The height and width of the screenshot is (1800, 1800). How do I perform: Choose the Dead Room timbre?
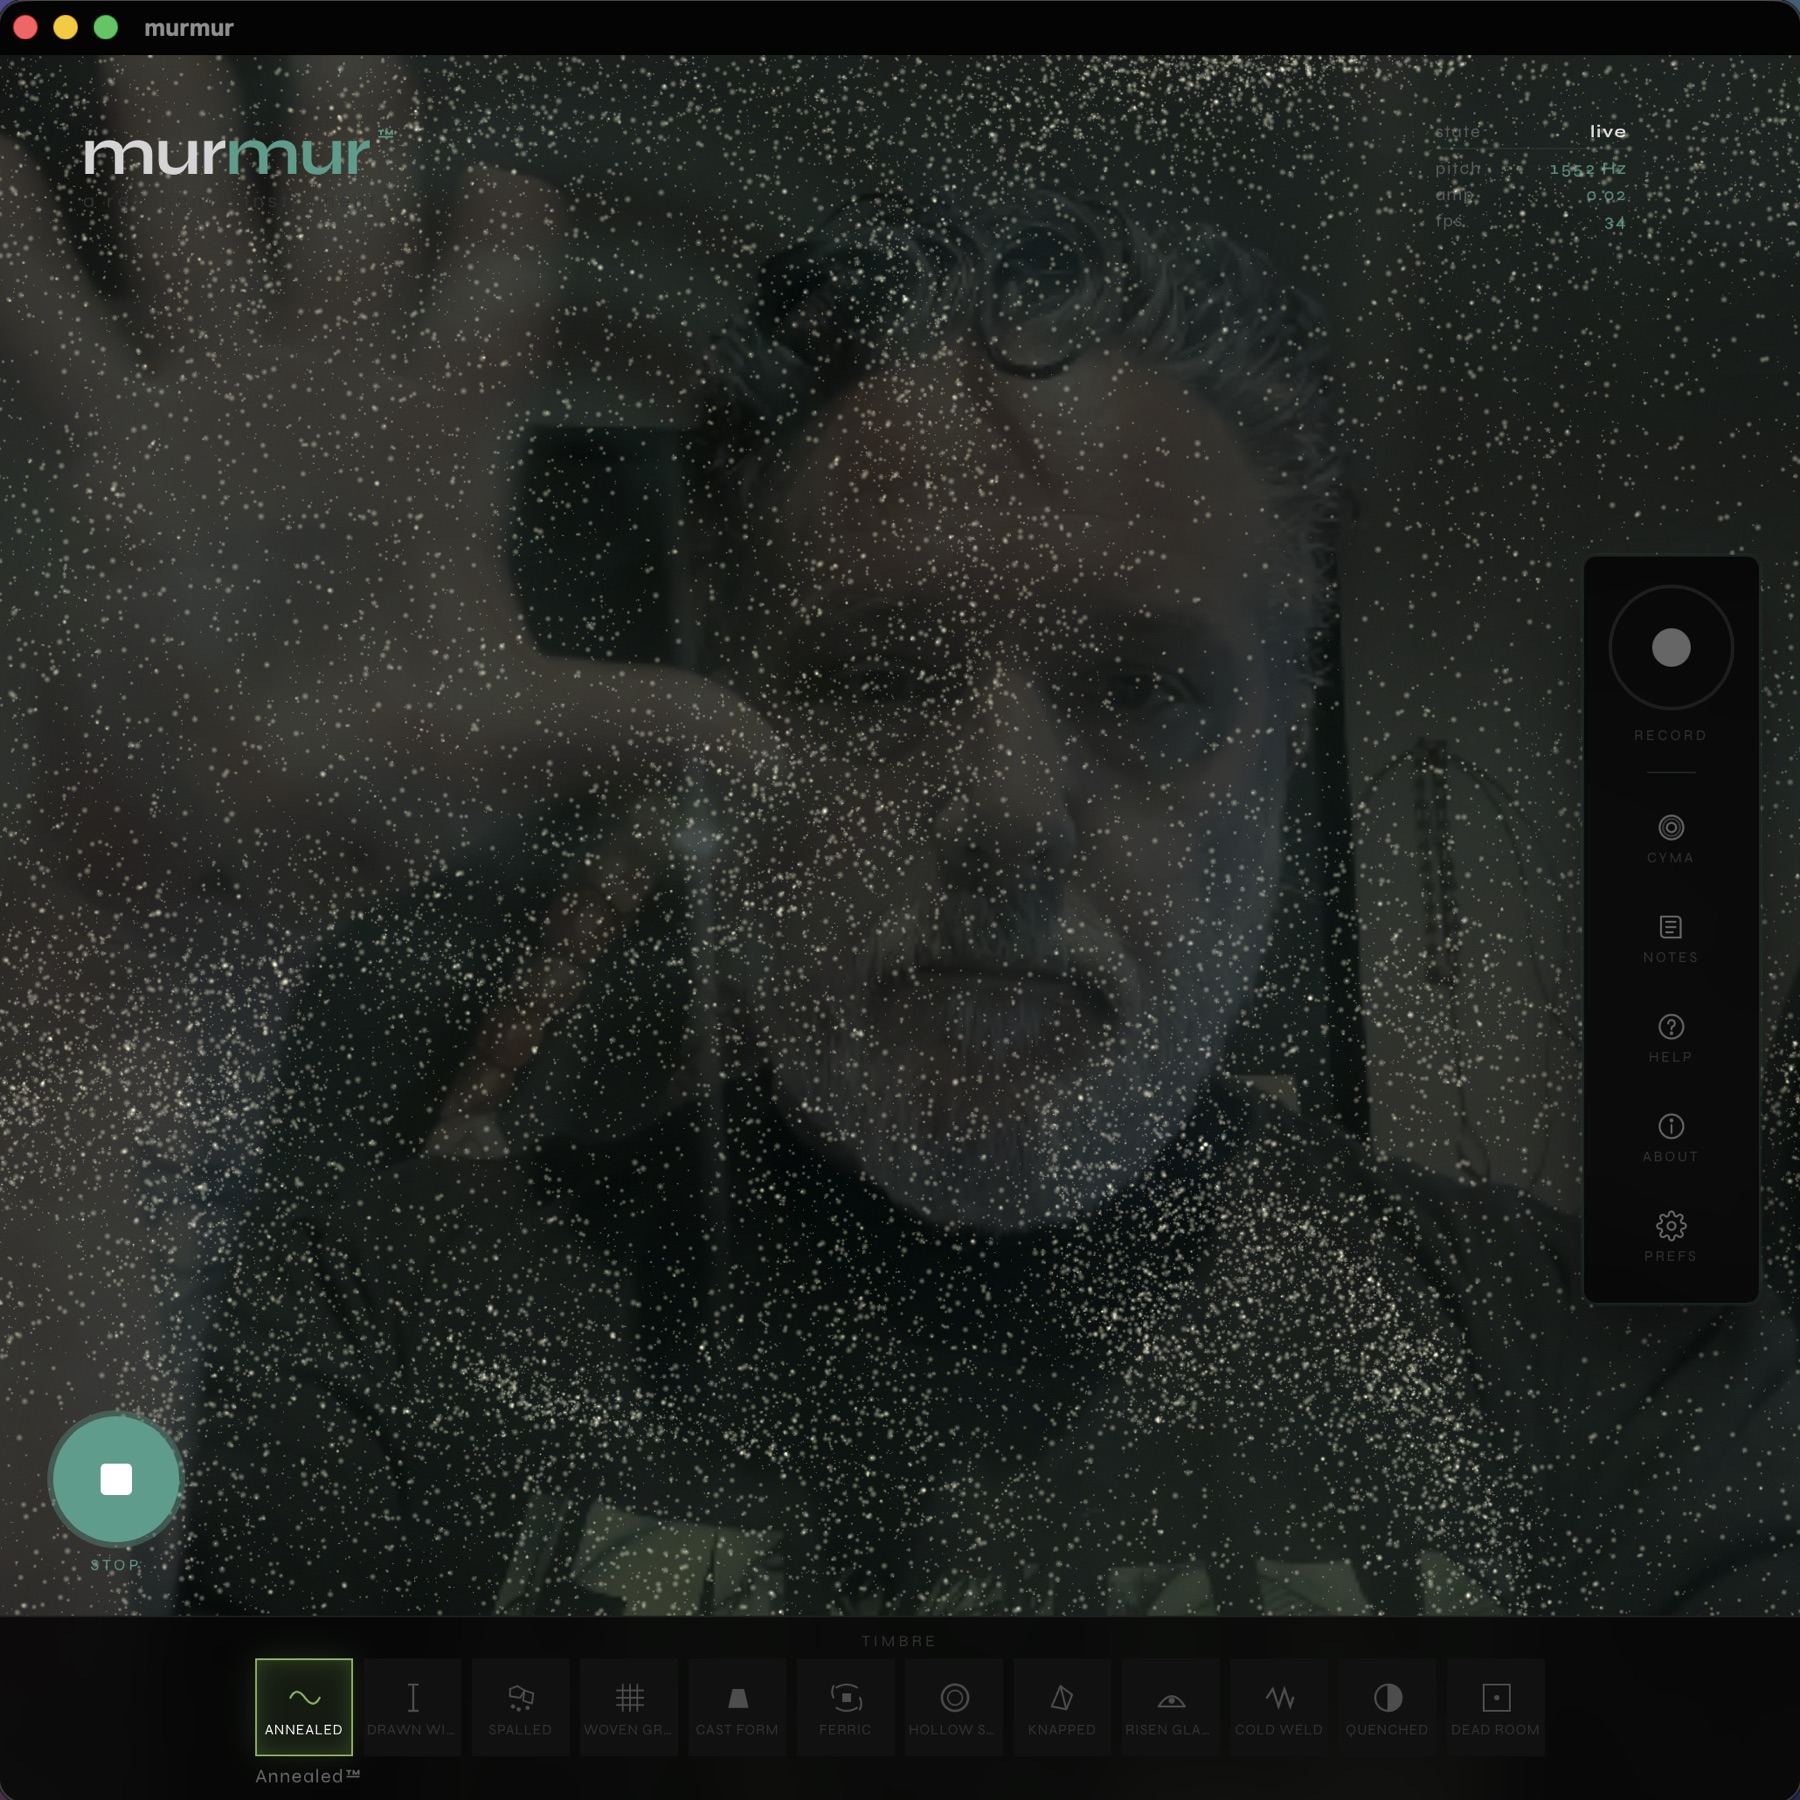coord(1495,1706)
